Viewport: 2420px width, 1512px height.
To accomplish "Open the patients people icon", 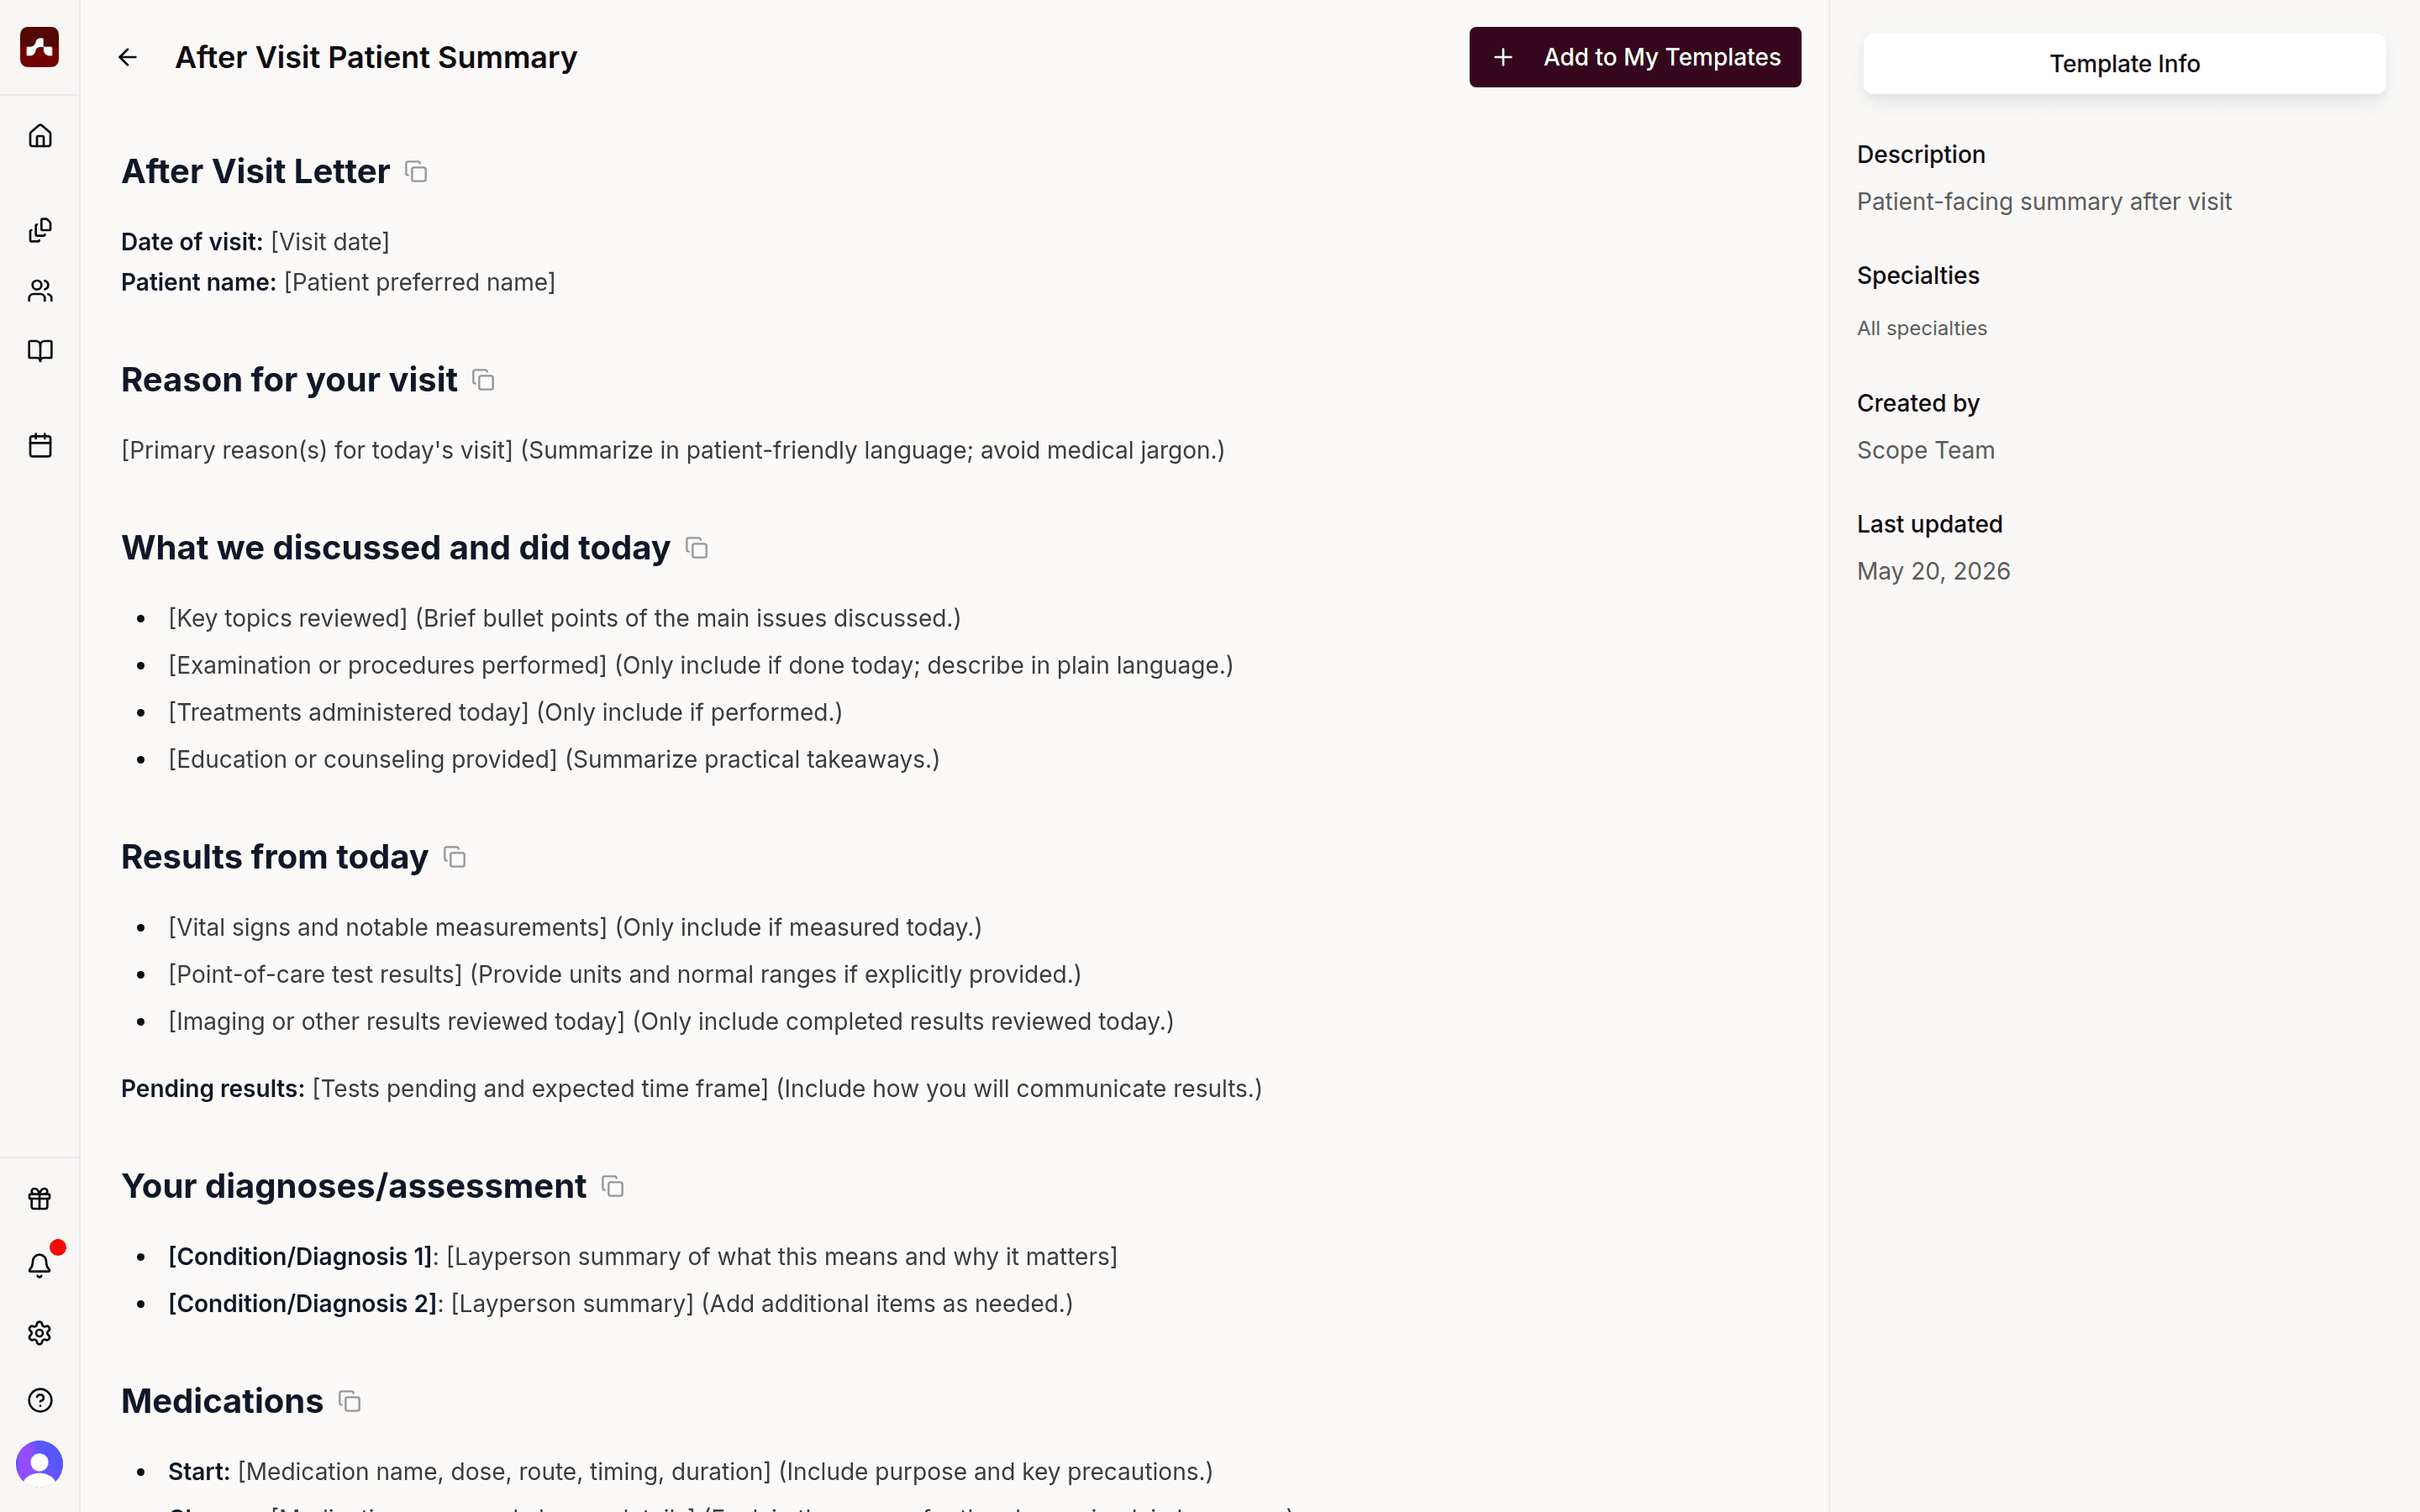I will tap(40, 291).
